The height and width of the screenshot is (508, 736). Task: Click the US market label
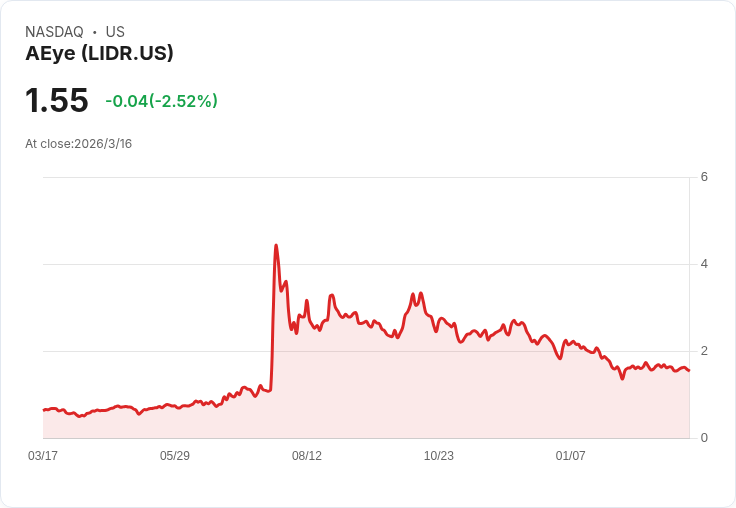115,32
